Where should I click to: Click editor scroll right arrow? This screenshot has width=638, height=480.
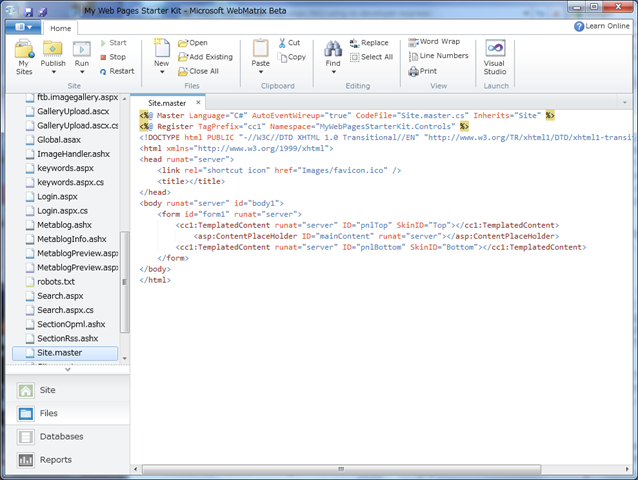coord(627,469)
